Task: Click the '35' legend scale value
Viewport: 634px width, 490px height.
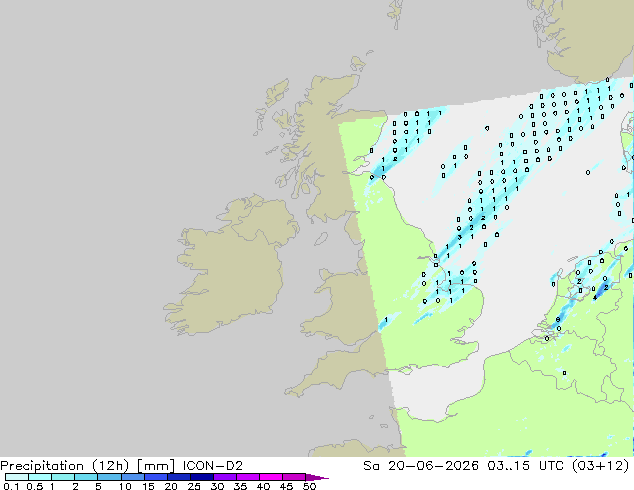Action: 240,486
